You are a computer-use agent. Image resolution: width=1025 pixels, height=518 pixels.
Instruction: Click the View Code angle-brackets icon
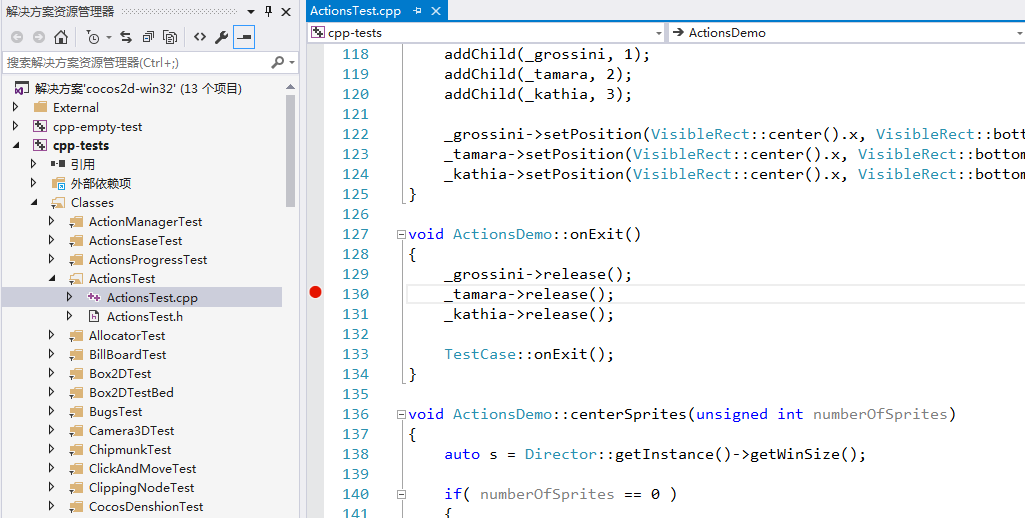200,37
